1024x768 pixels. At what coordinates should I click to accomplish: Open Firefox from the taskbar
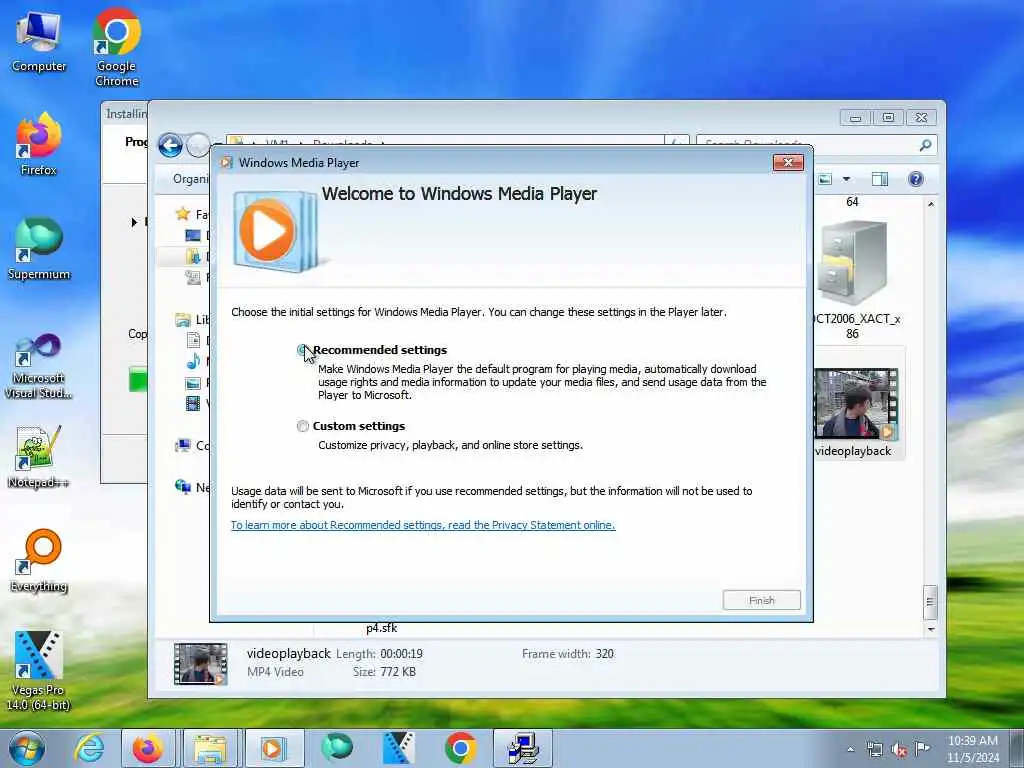148,748
